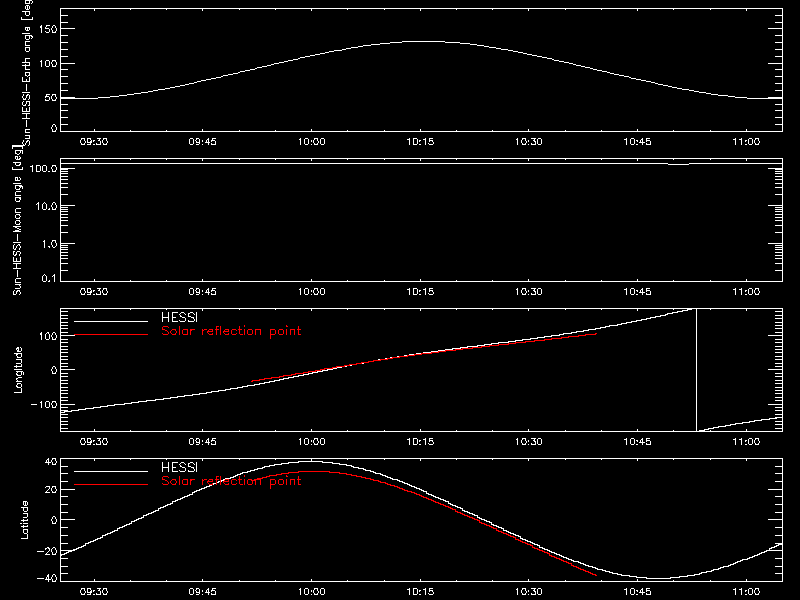Click the 1.0 tick on Moon angle axis
Viewport: 800px width, 600px height.
[49, 244]
